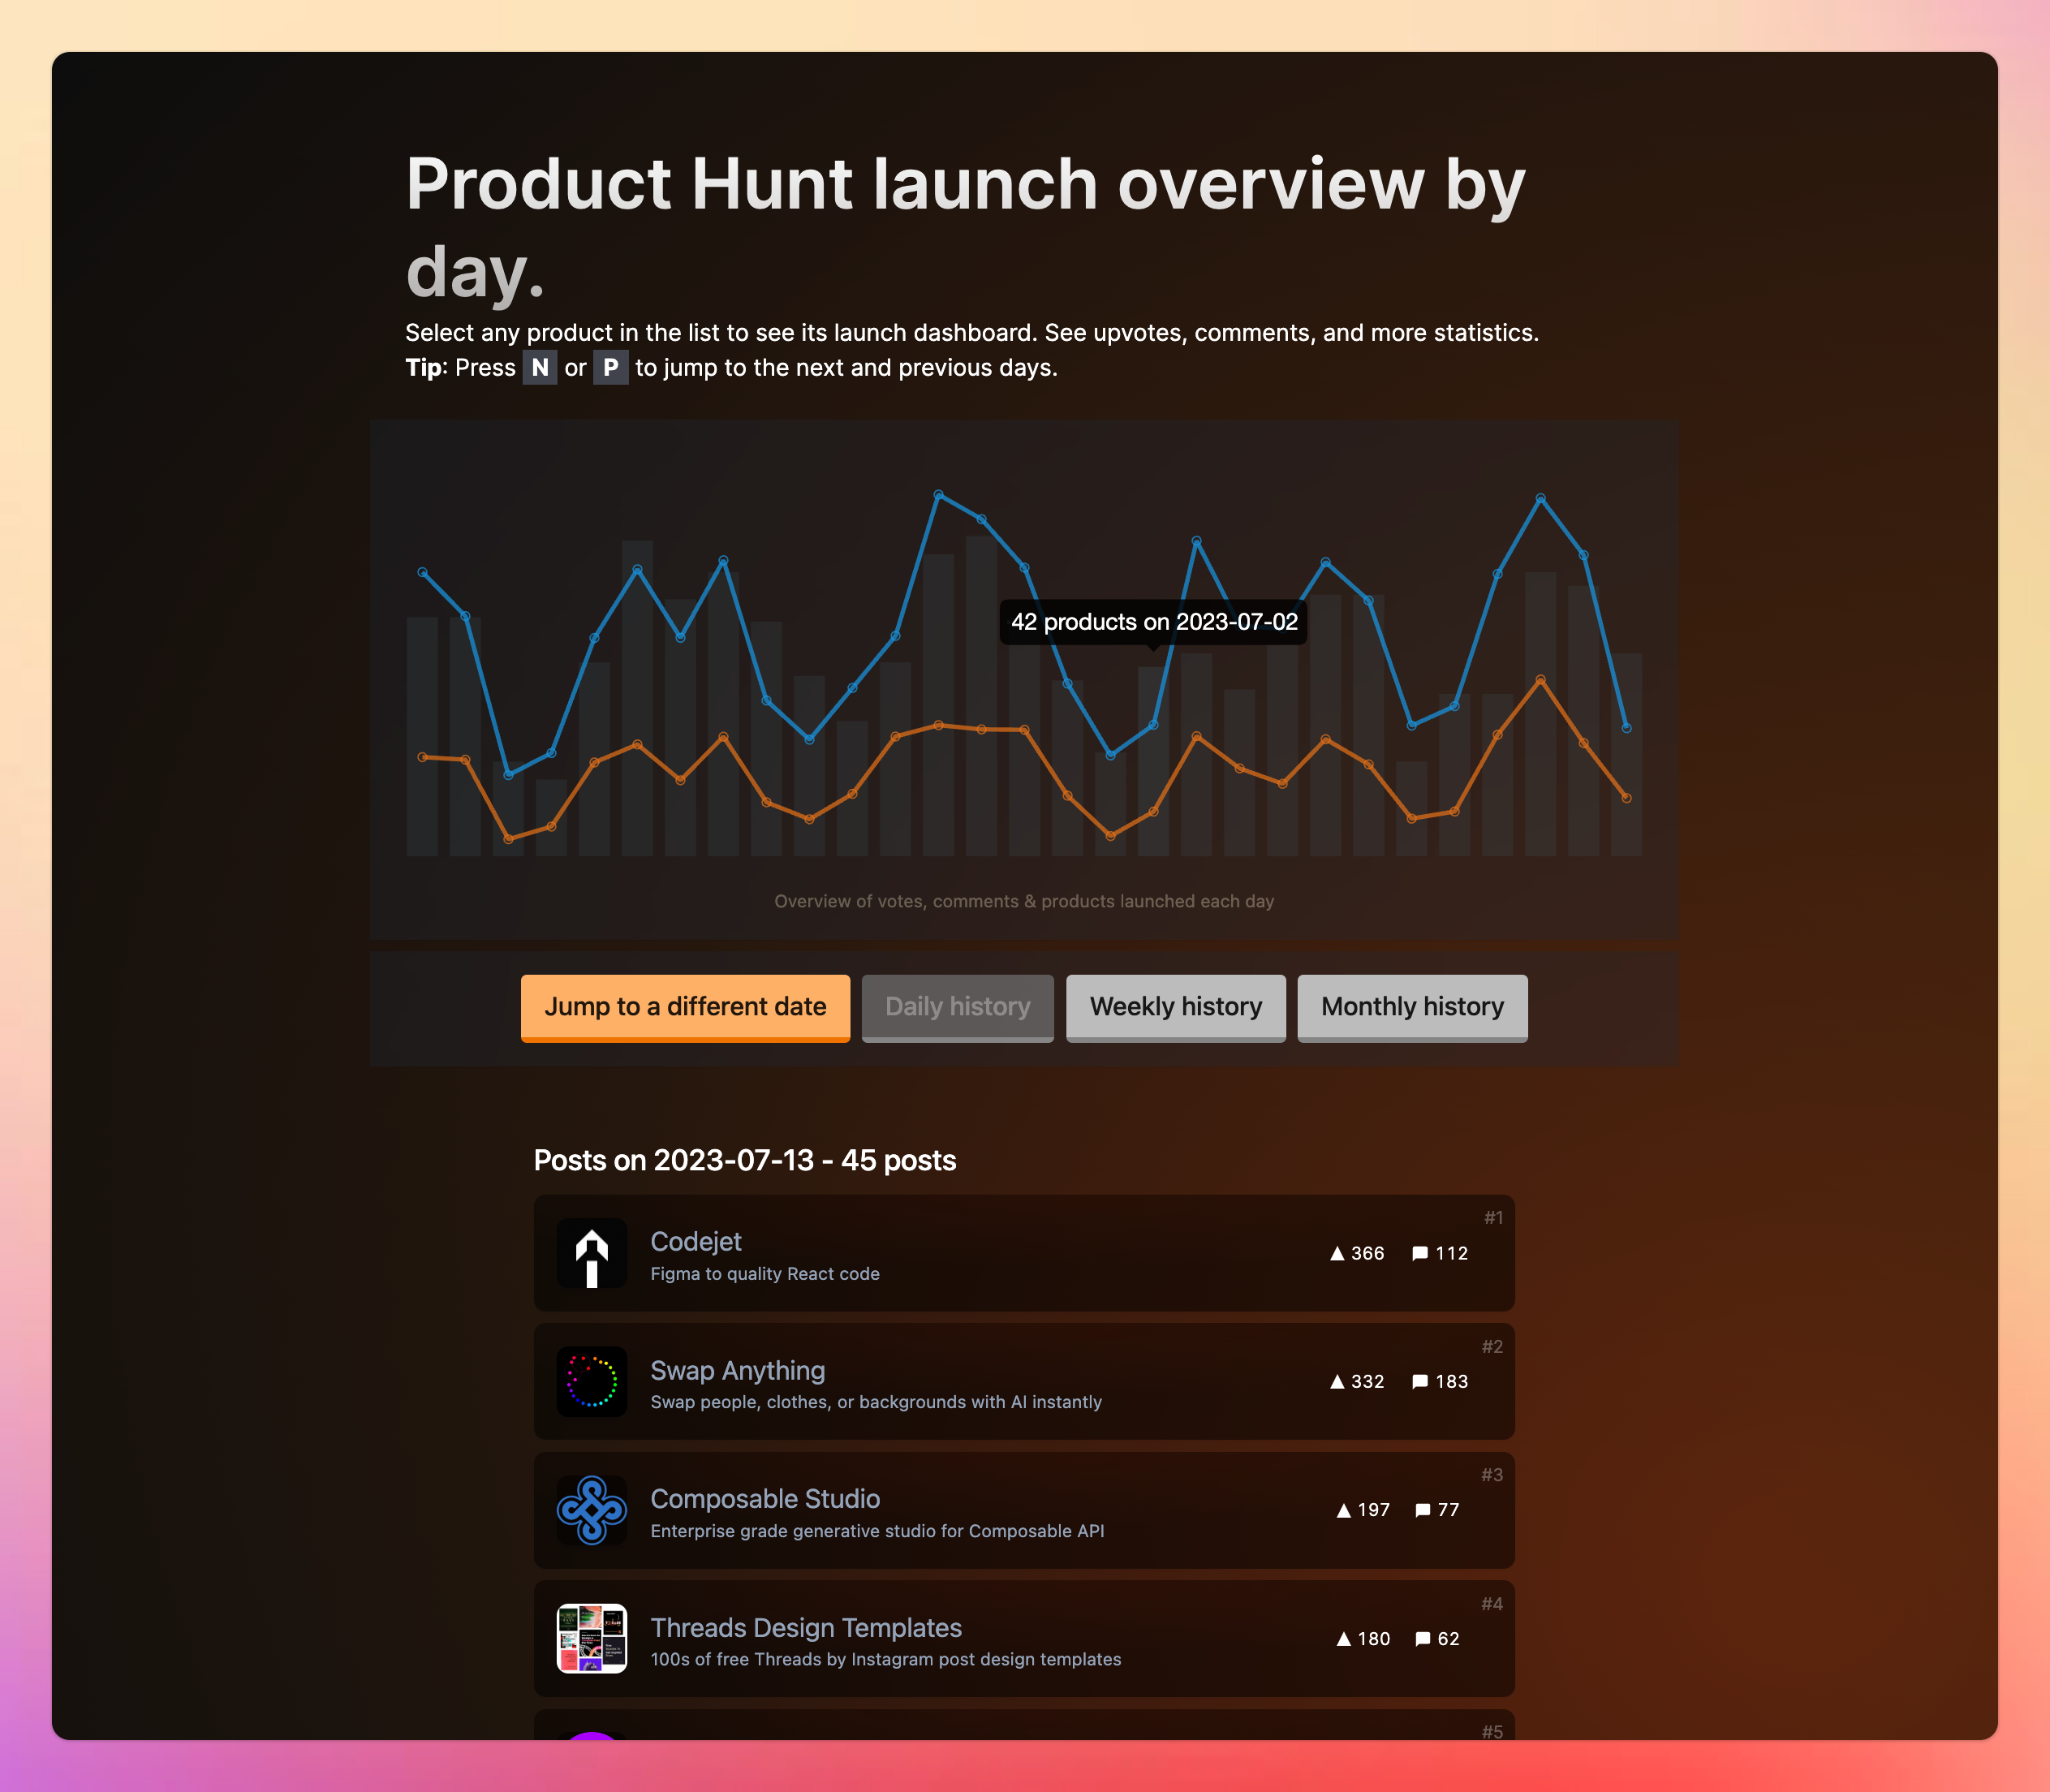Click Jump to a different date button
Screen dimensions: 2050x1792
tap(685, 1008)
